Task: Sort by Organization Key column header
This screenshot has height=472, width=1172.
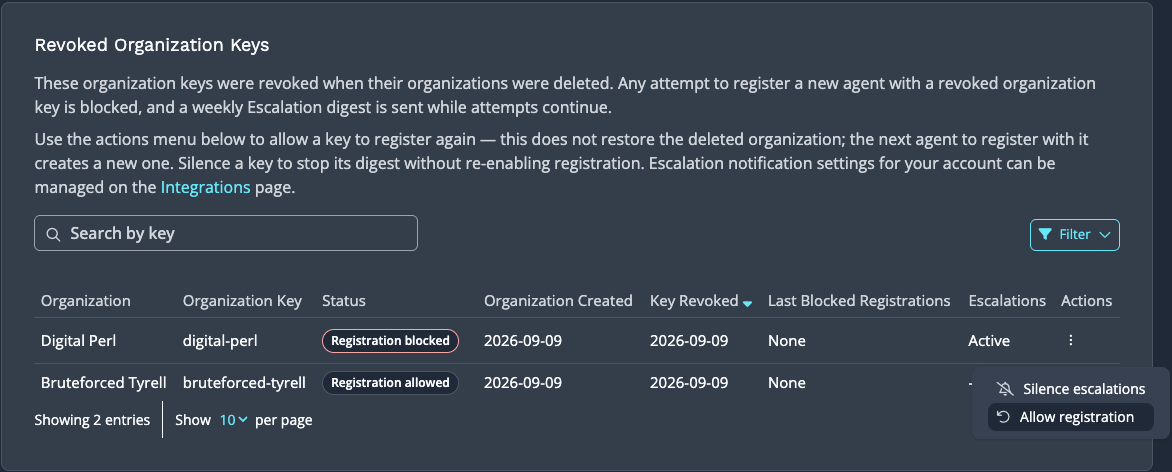Action: click(x=242, y=301)
